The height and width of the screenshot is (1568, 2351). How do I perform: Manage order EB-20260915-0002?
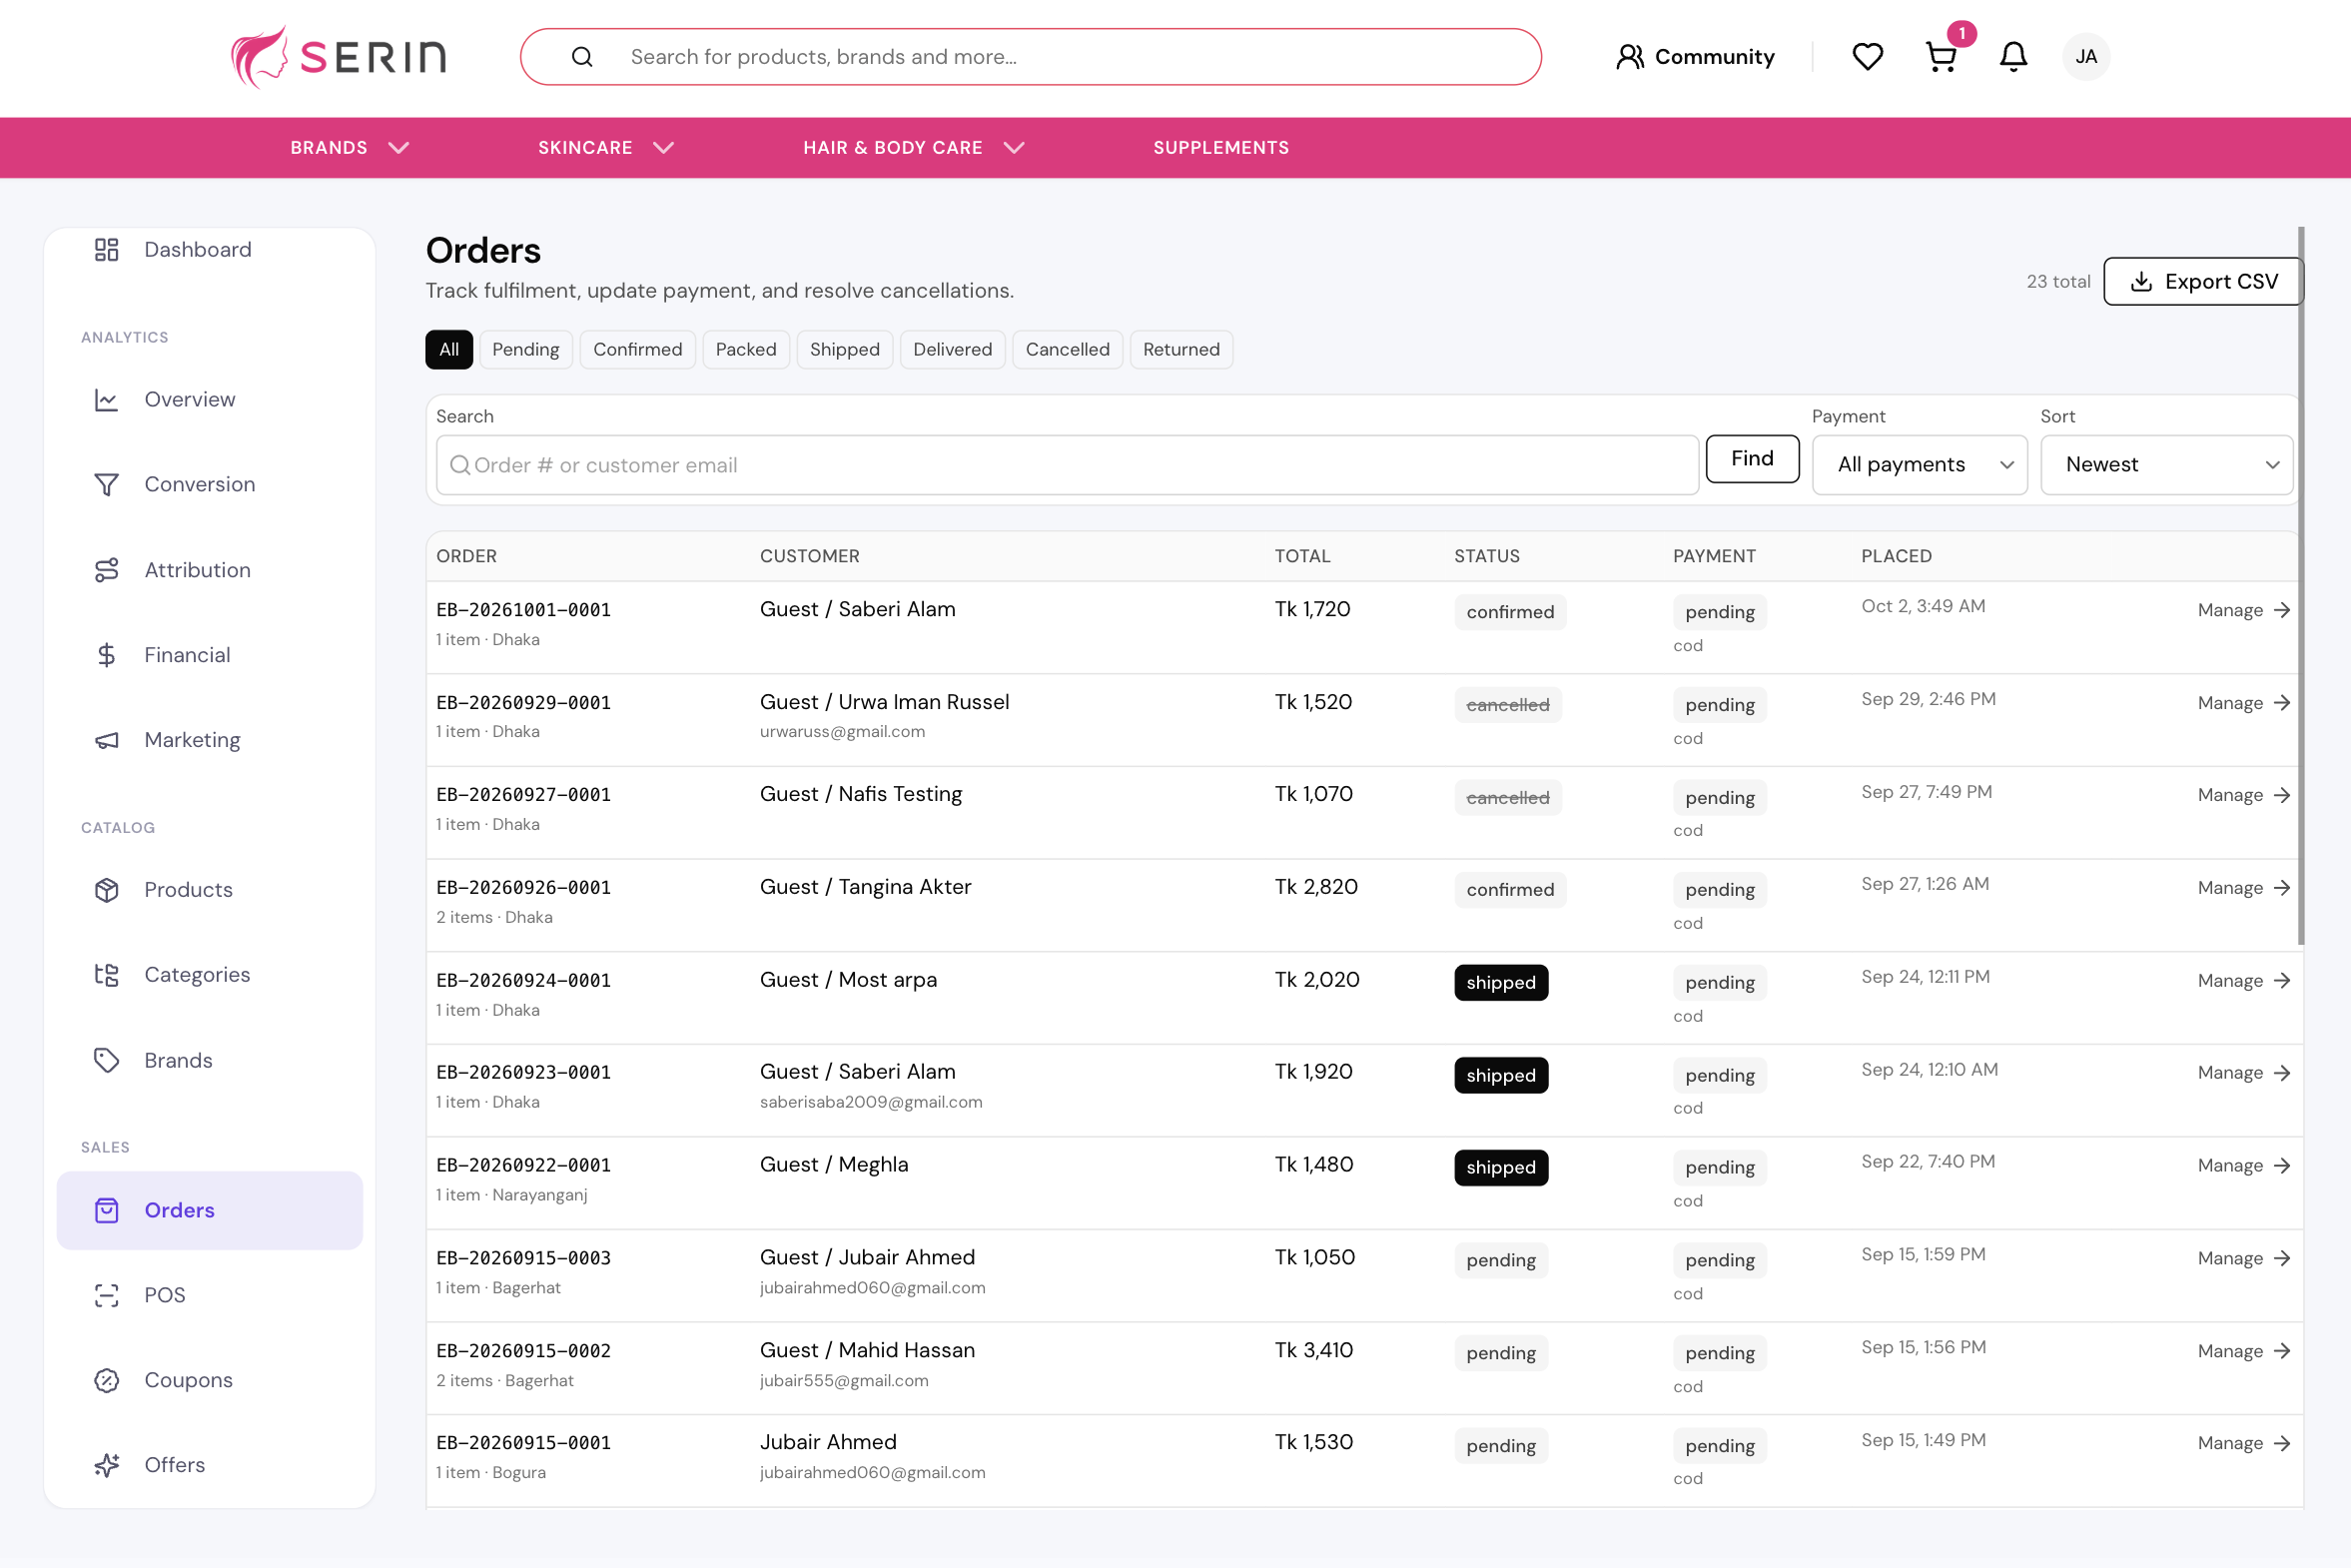click(x=2243, y=1351)
